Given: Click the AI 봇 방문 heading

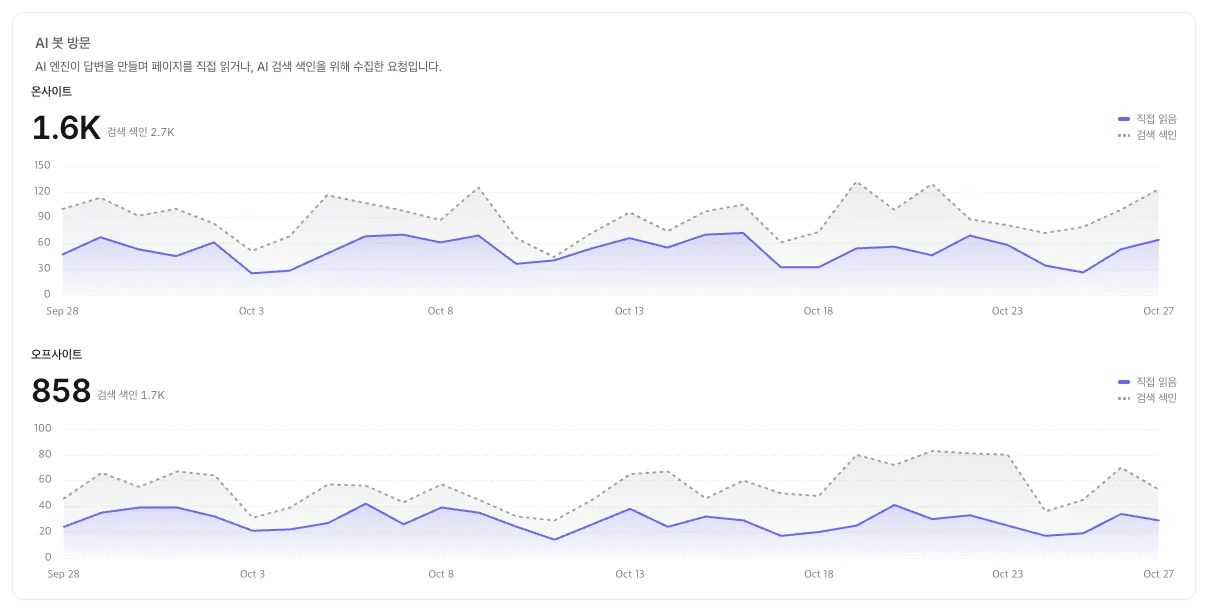Looking at the screenshot, I should pyautogui.click(x=63, y=43).
